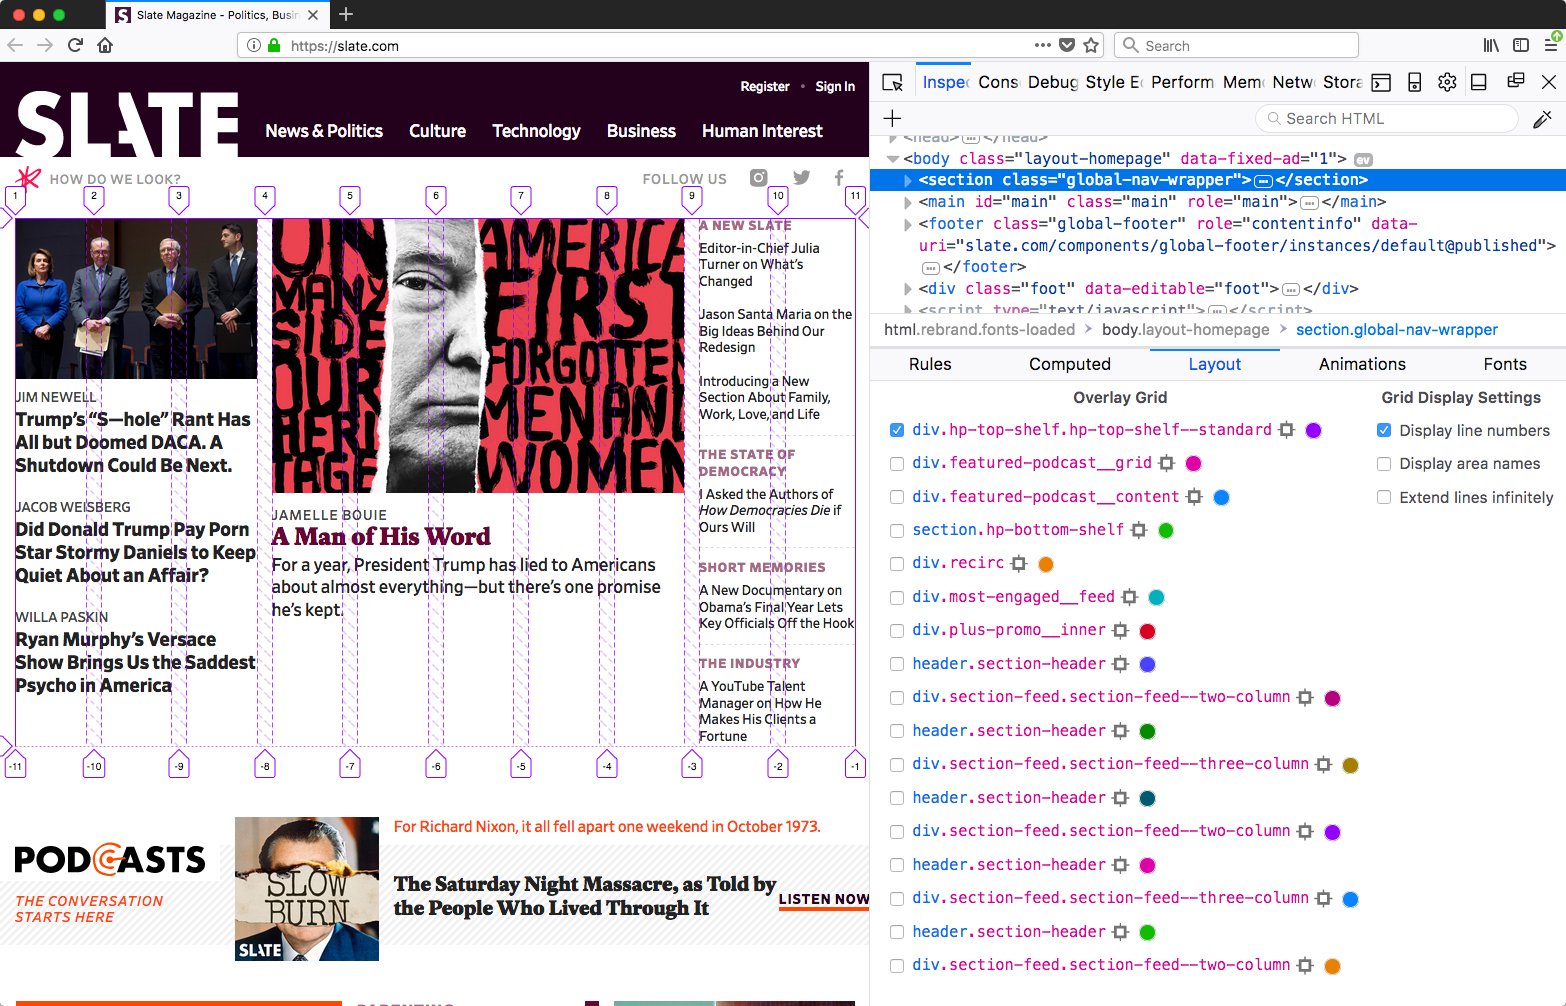
Task: Enable div.featured-podcast__grid overlay
Action: (897, 464)
